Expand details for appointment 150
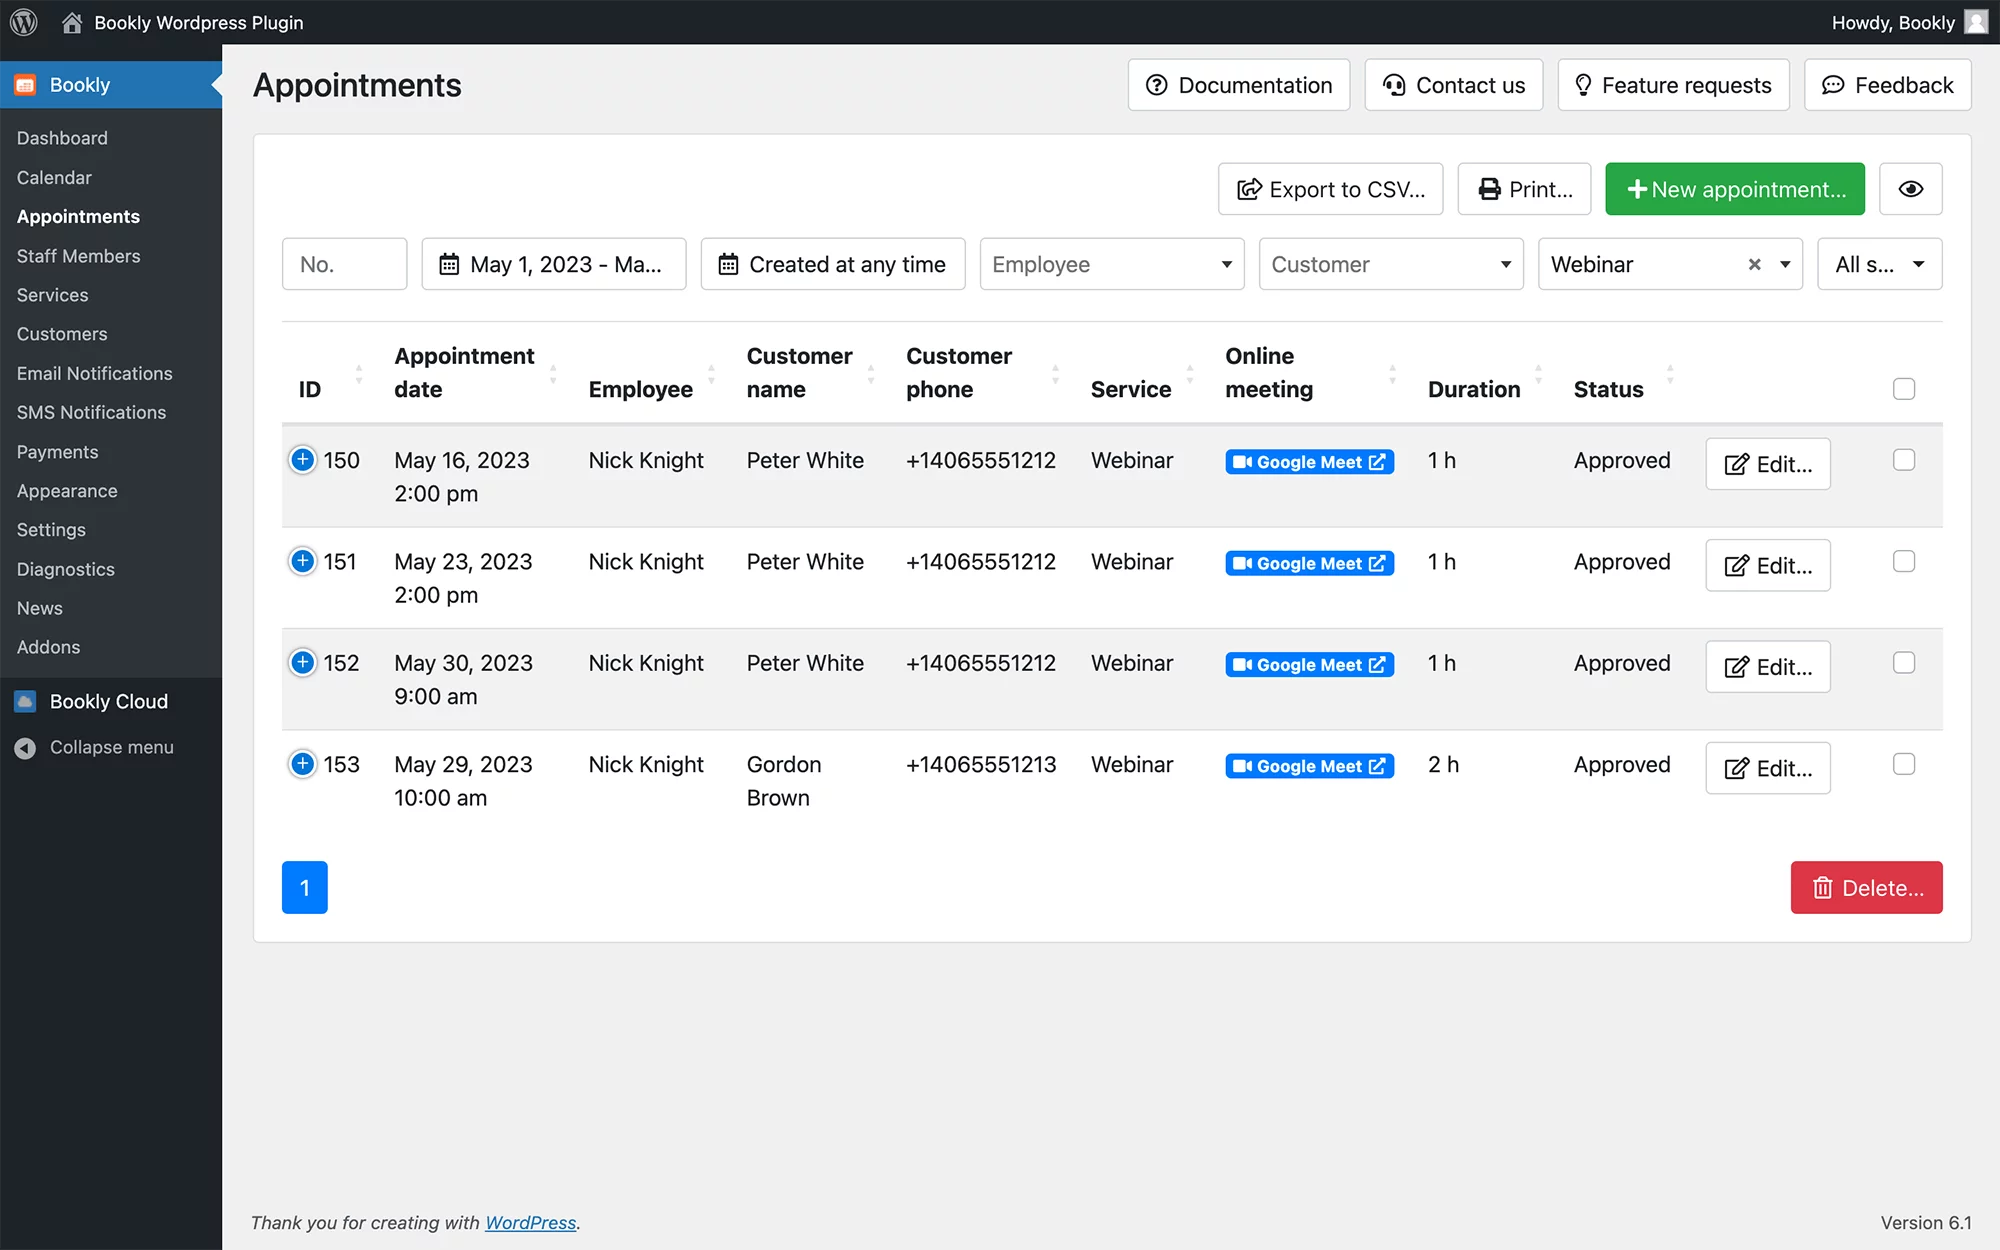 pos(302,460)
